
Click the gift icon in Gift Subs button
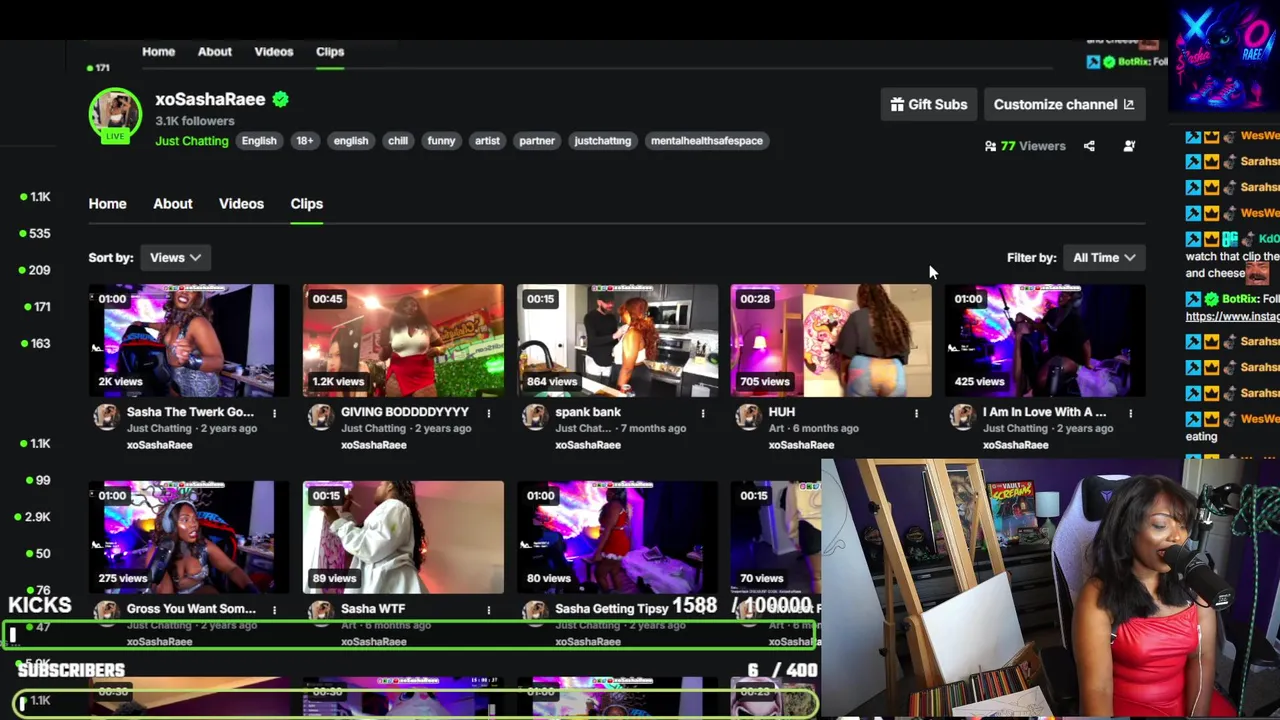point(897,104)
